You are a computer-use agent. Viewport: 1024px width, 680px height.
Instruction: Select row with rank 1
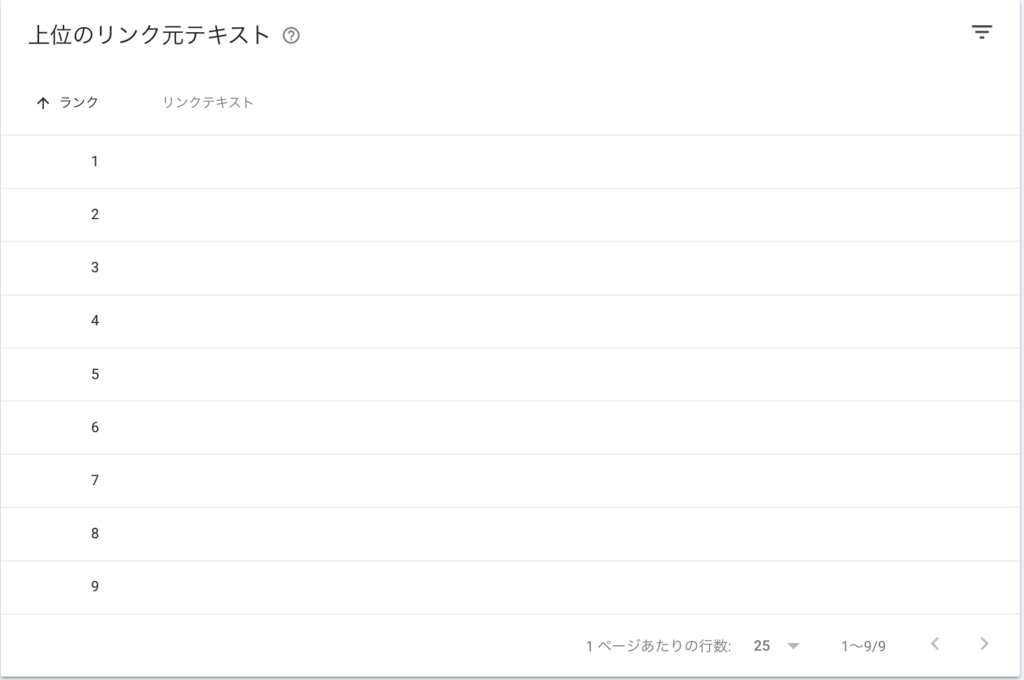point(510,161)
